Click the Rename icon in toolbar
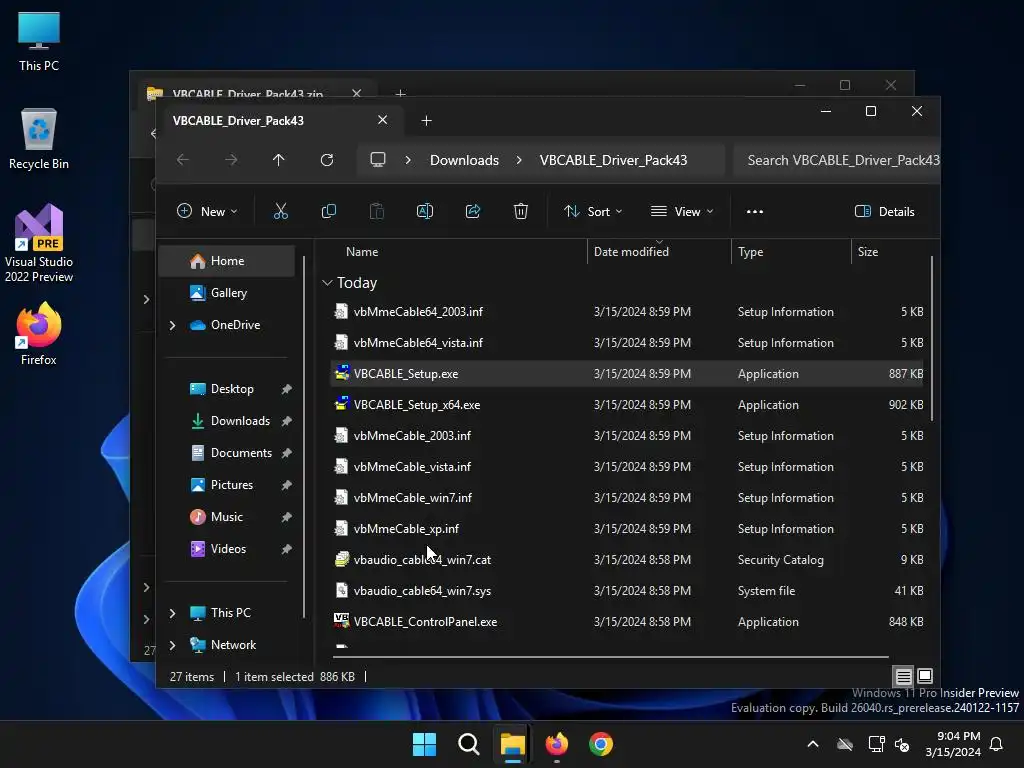 (424, 212)
